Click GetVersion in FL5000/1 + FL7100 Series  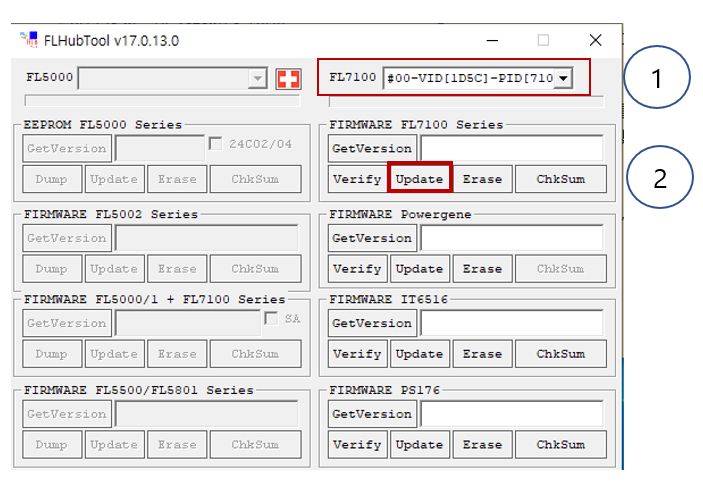pyautogui.click(x=67, y=323)
